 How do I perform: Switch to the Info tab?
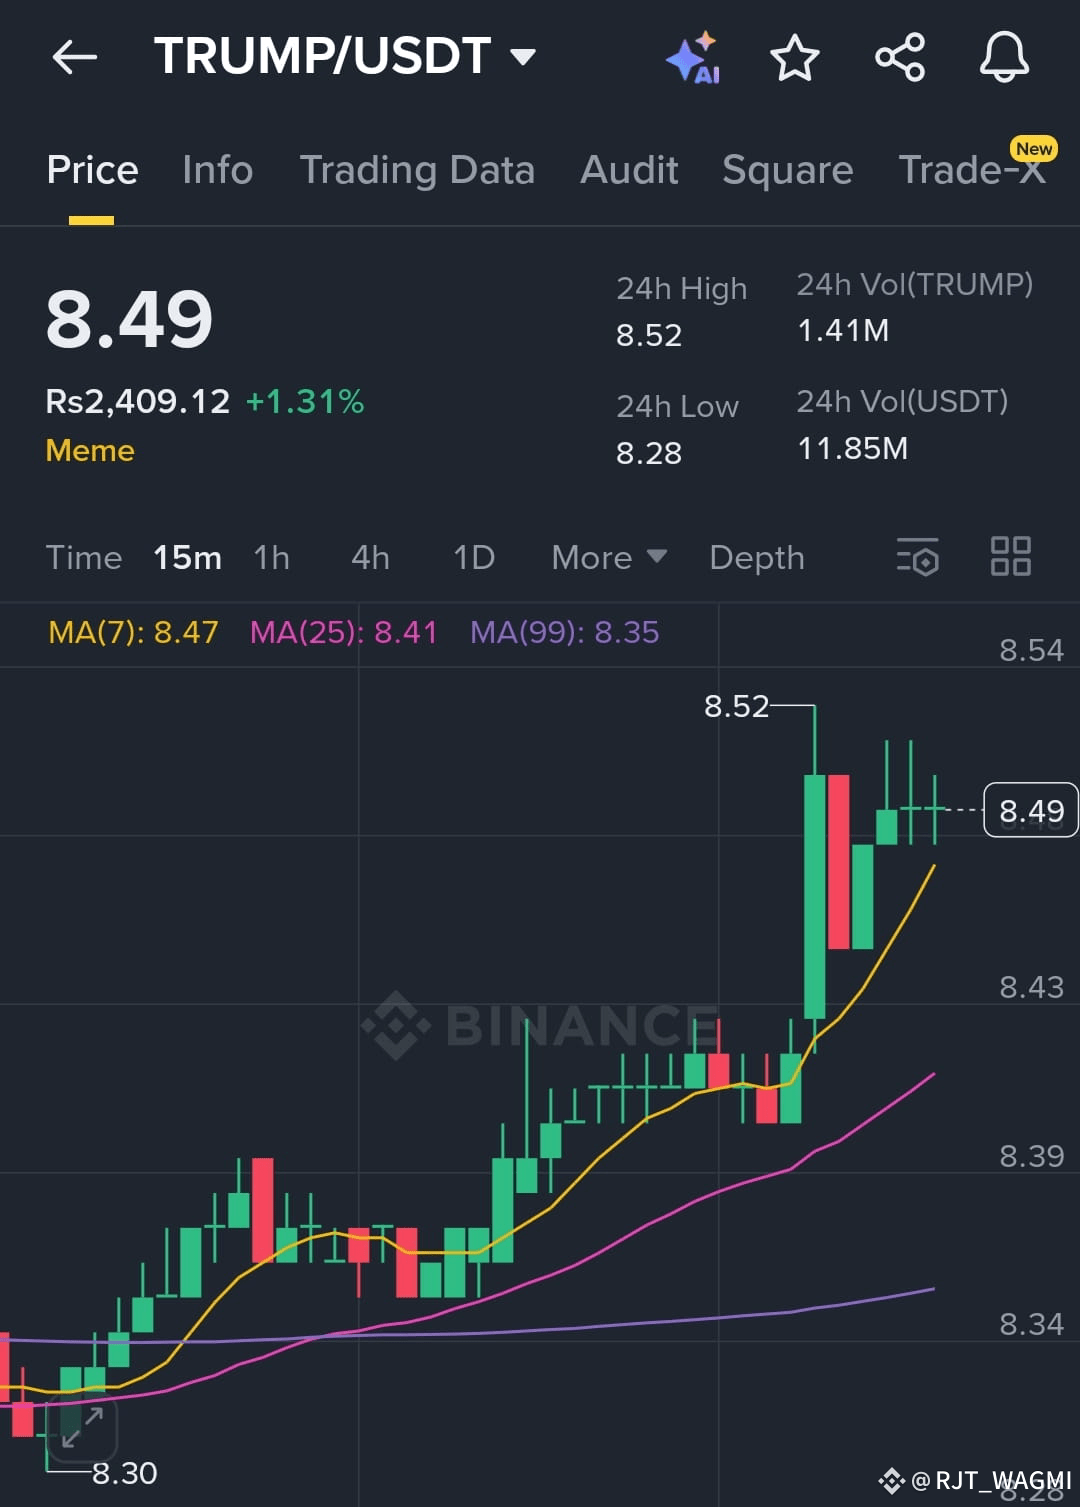[x=218, y=170]
